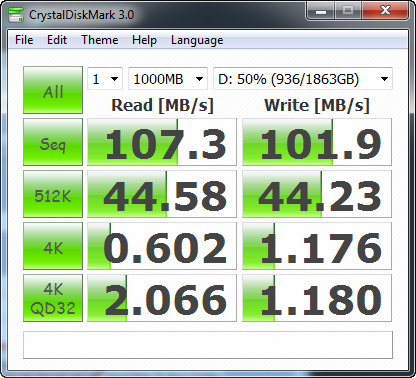
Task: Run the 4K random test
Action: pyautogui.click(x=53, y=246)
